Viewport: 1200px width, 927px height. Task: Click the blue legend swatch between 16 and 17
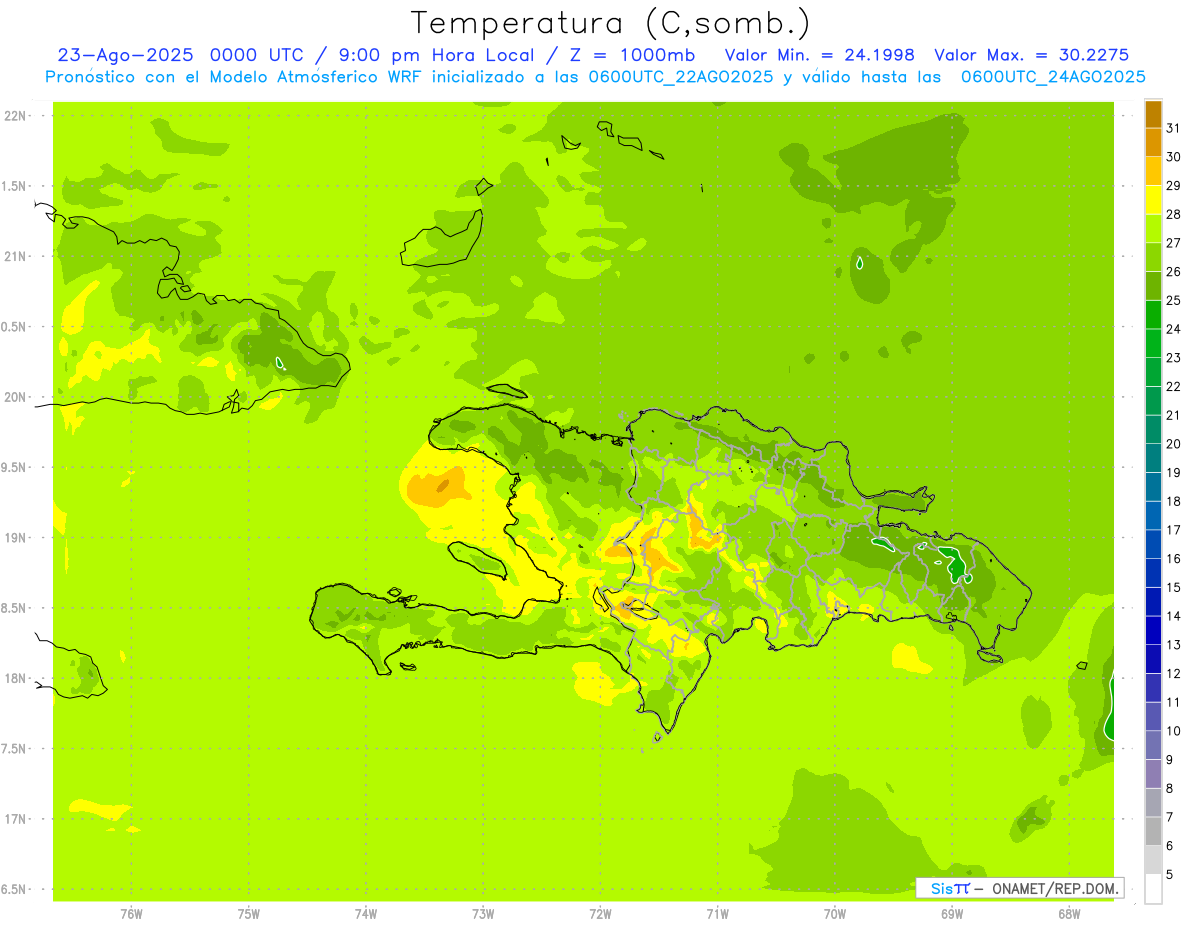click(1153, 544)
